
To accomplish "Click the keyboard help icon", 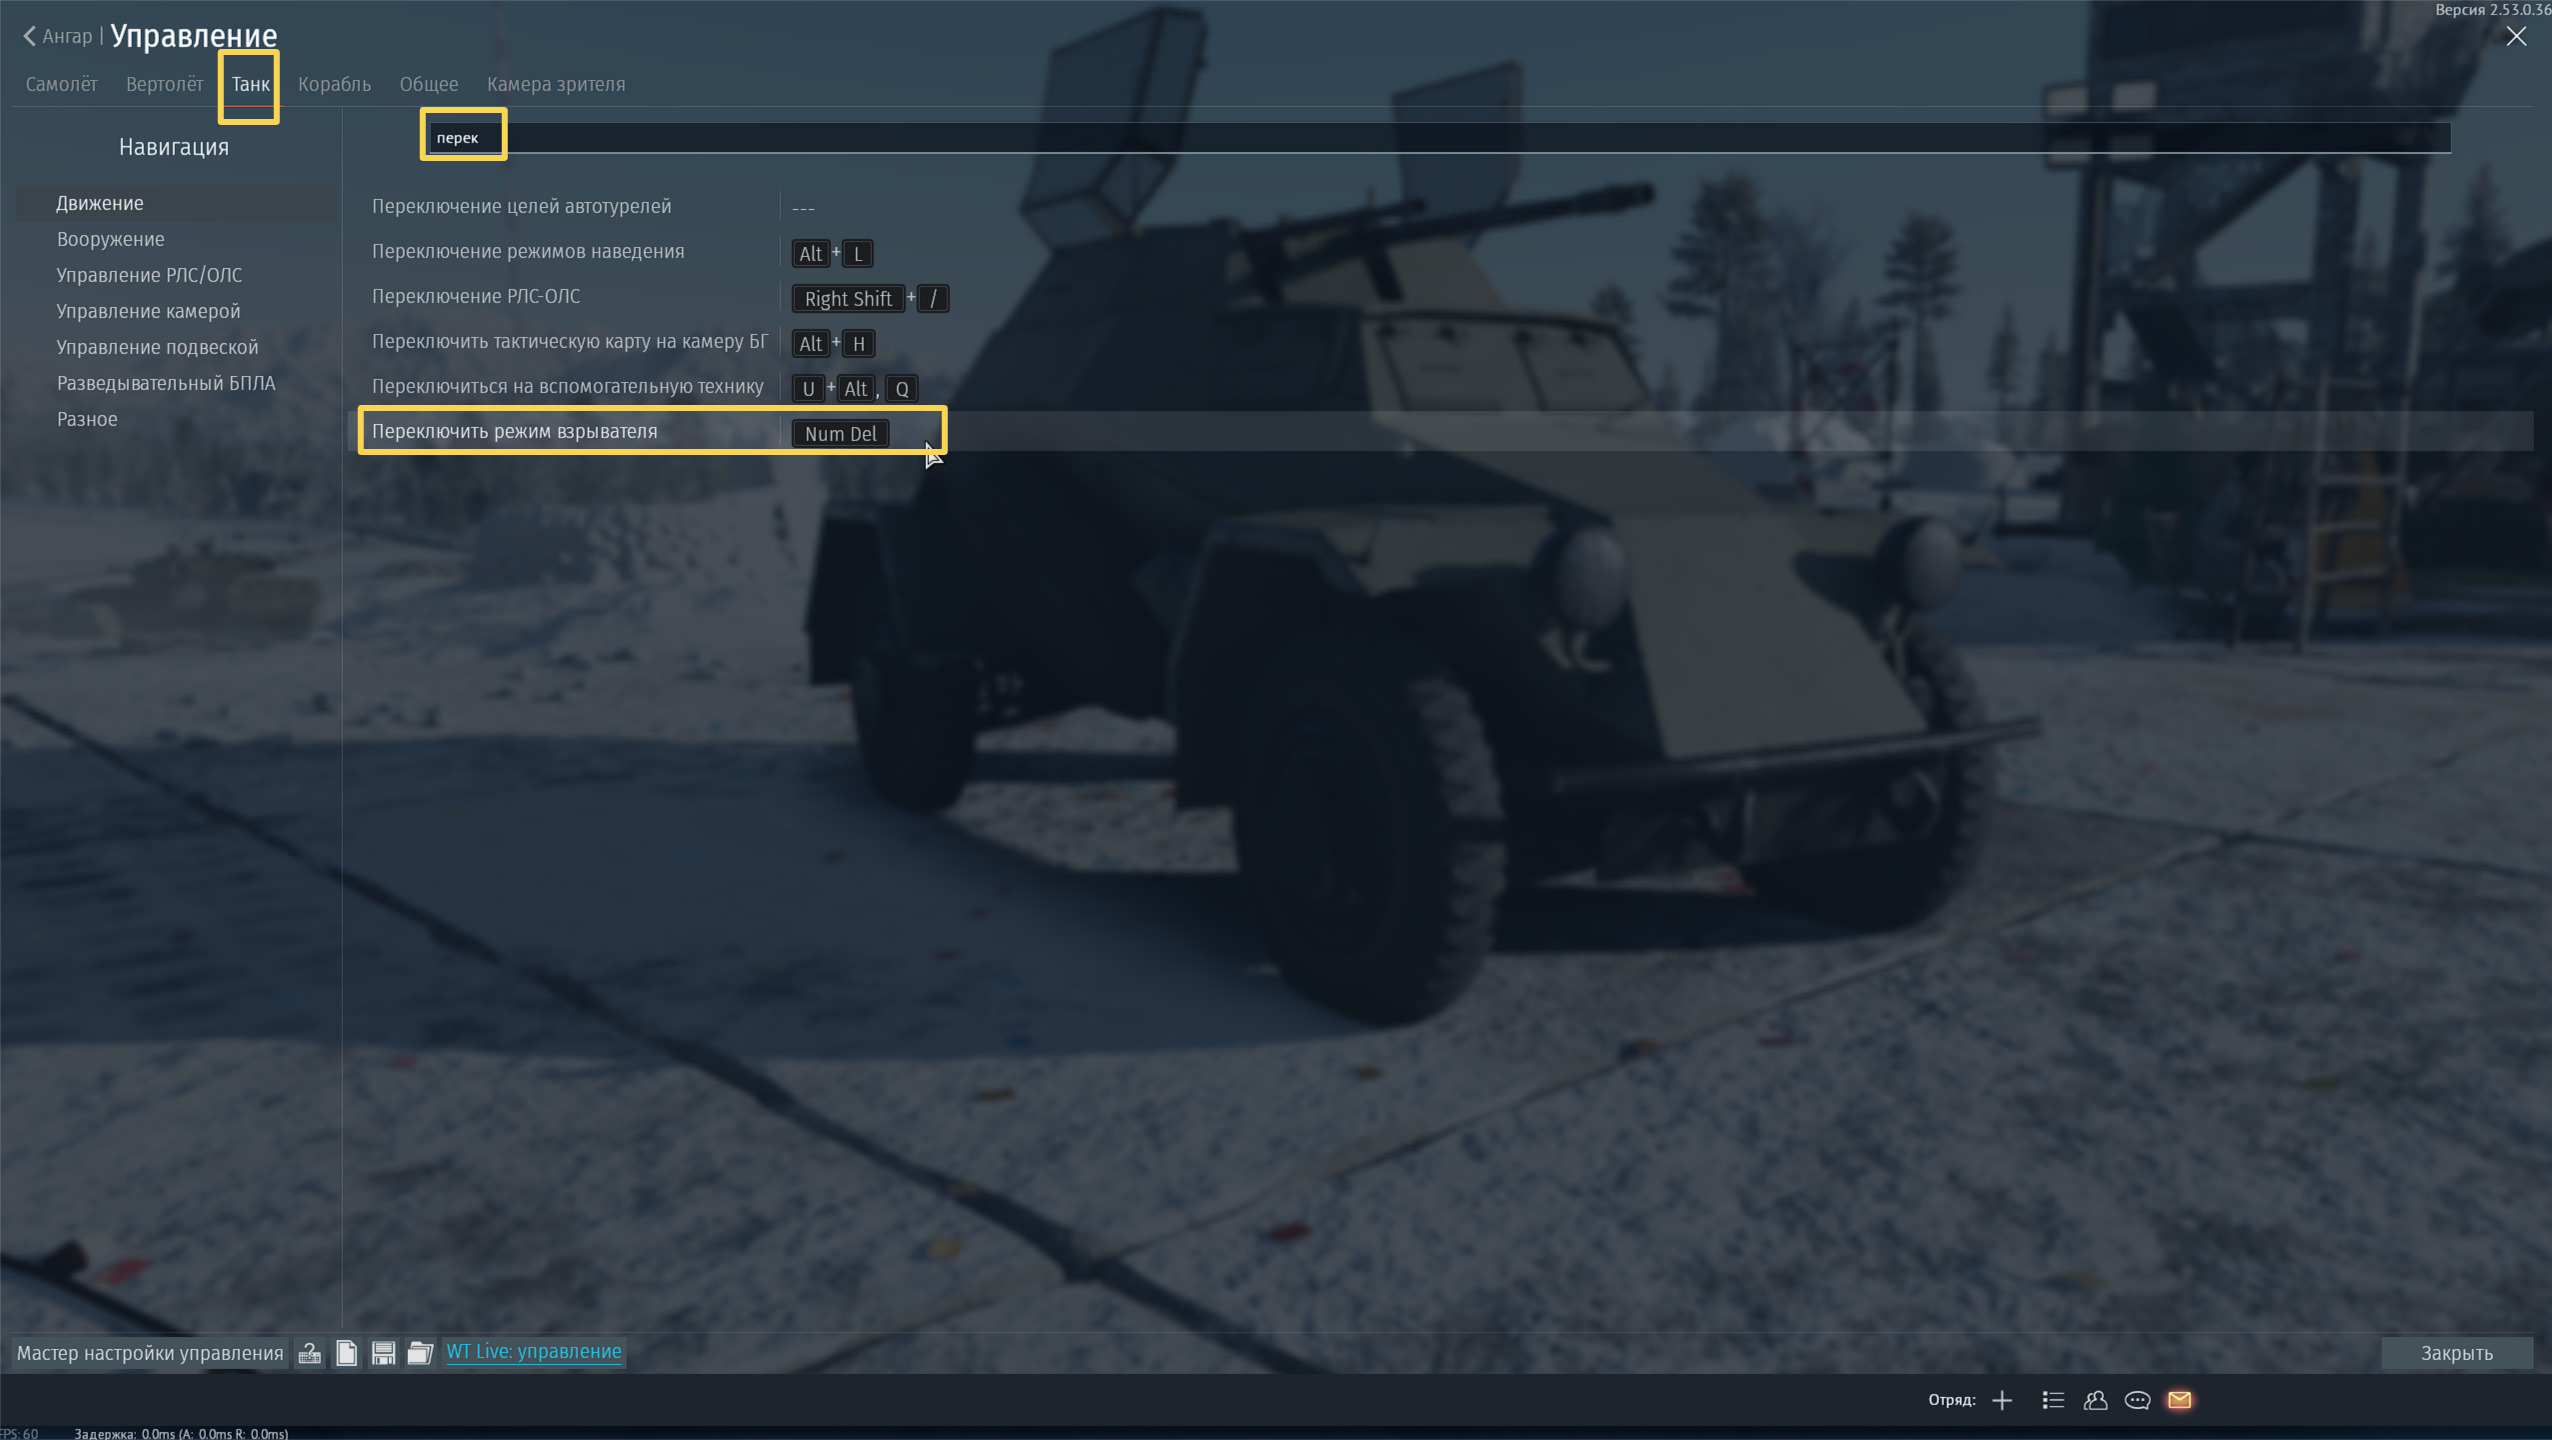I will pyautogui.click(x=310, y=1353).
